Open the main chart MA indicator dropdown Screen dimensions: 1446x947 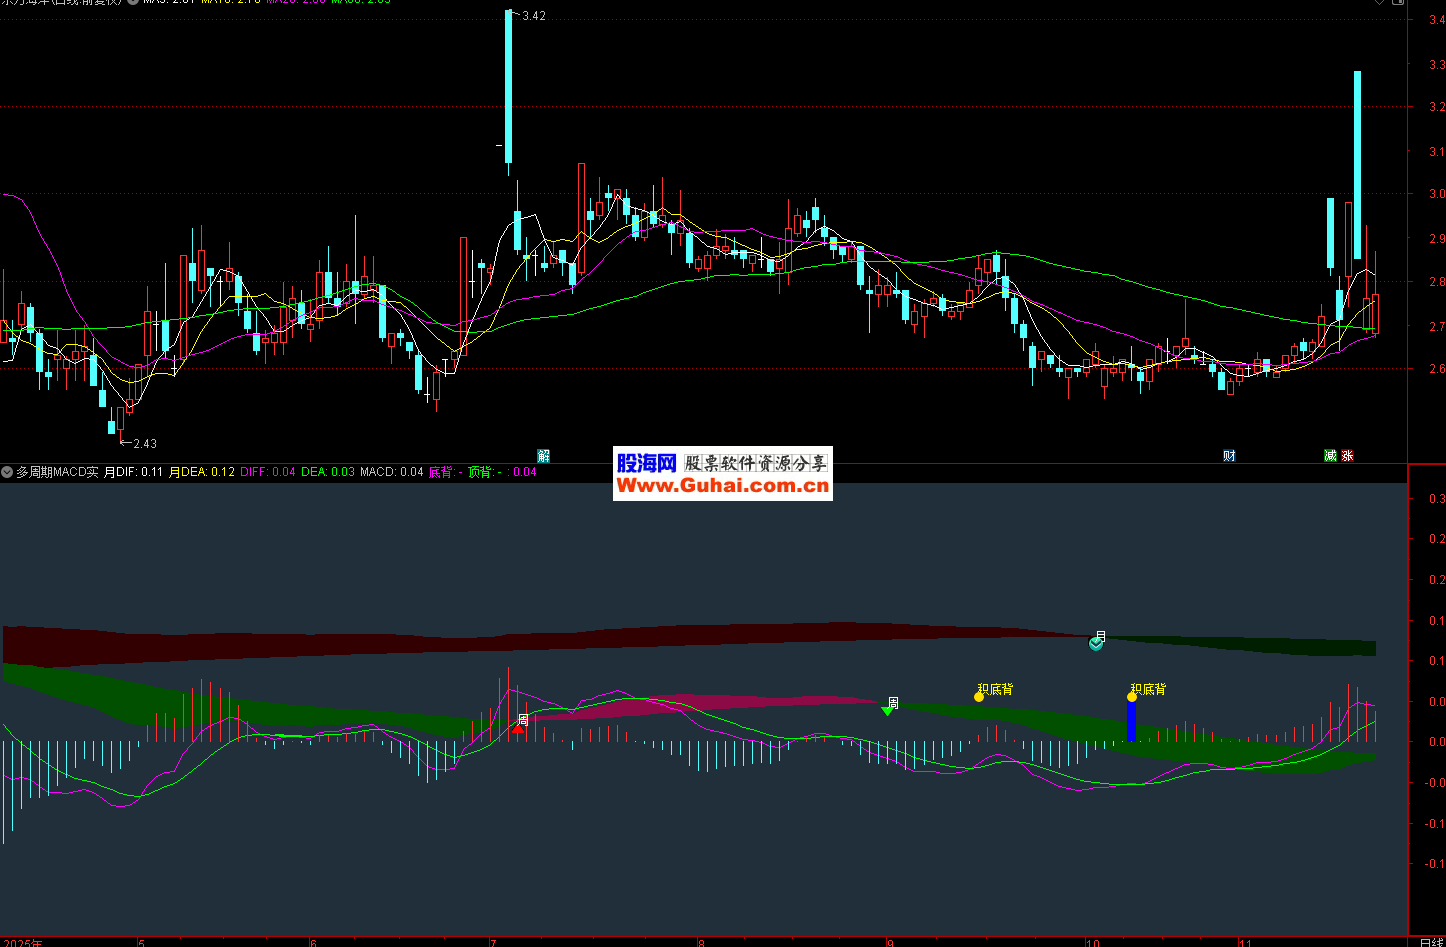133,2
